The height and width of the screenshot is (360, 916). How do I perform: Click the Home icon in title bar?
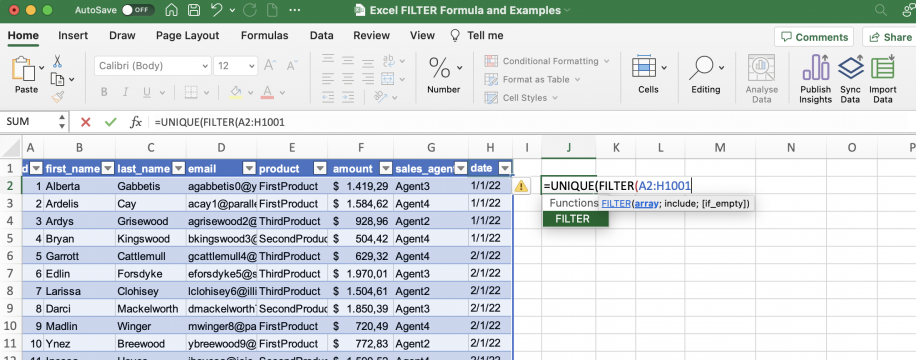click(172, 11)
